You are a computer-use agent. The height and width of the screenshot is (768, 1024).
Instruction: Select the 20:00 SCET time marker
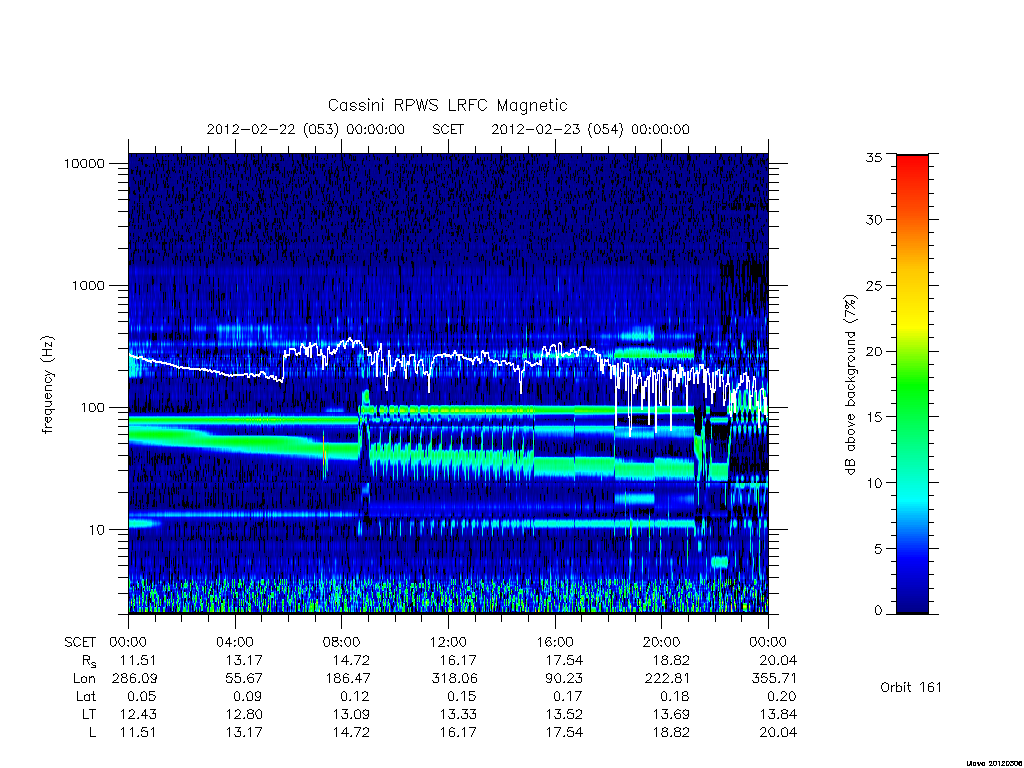click(x=662, y=642)
